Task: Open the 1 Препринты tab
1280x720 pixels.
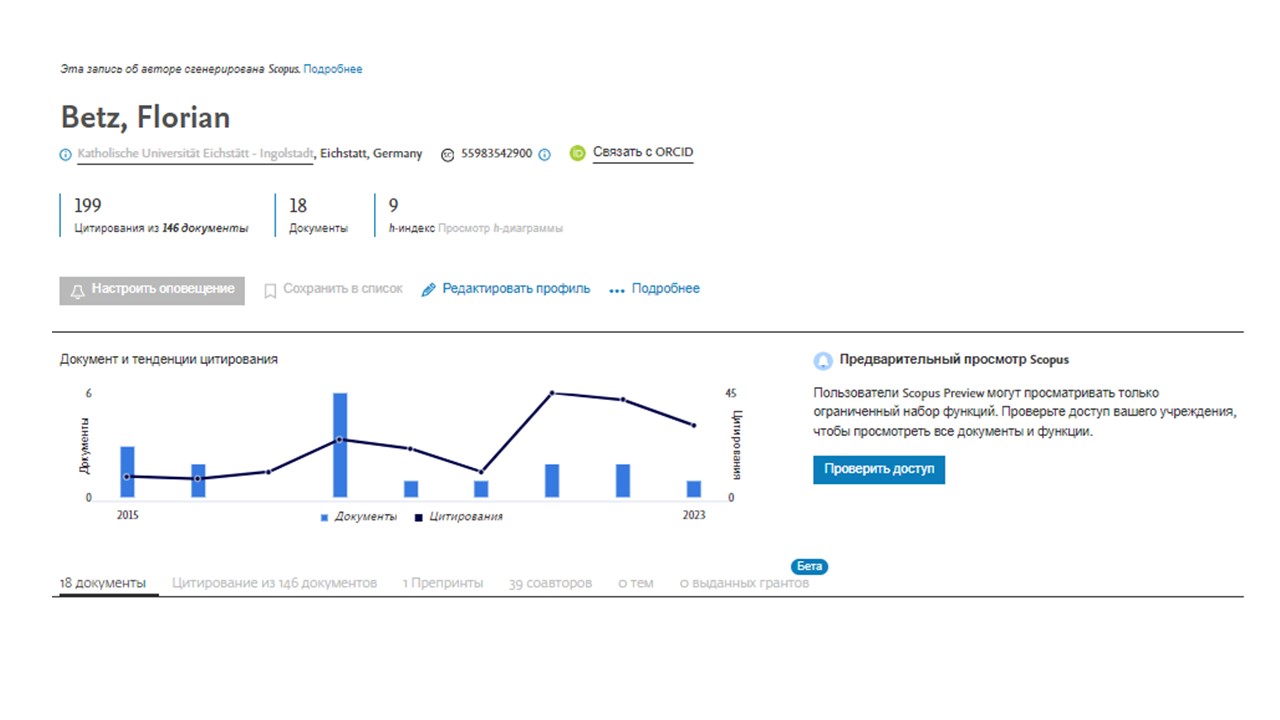Action: tap(443, 583)
